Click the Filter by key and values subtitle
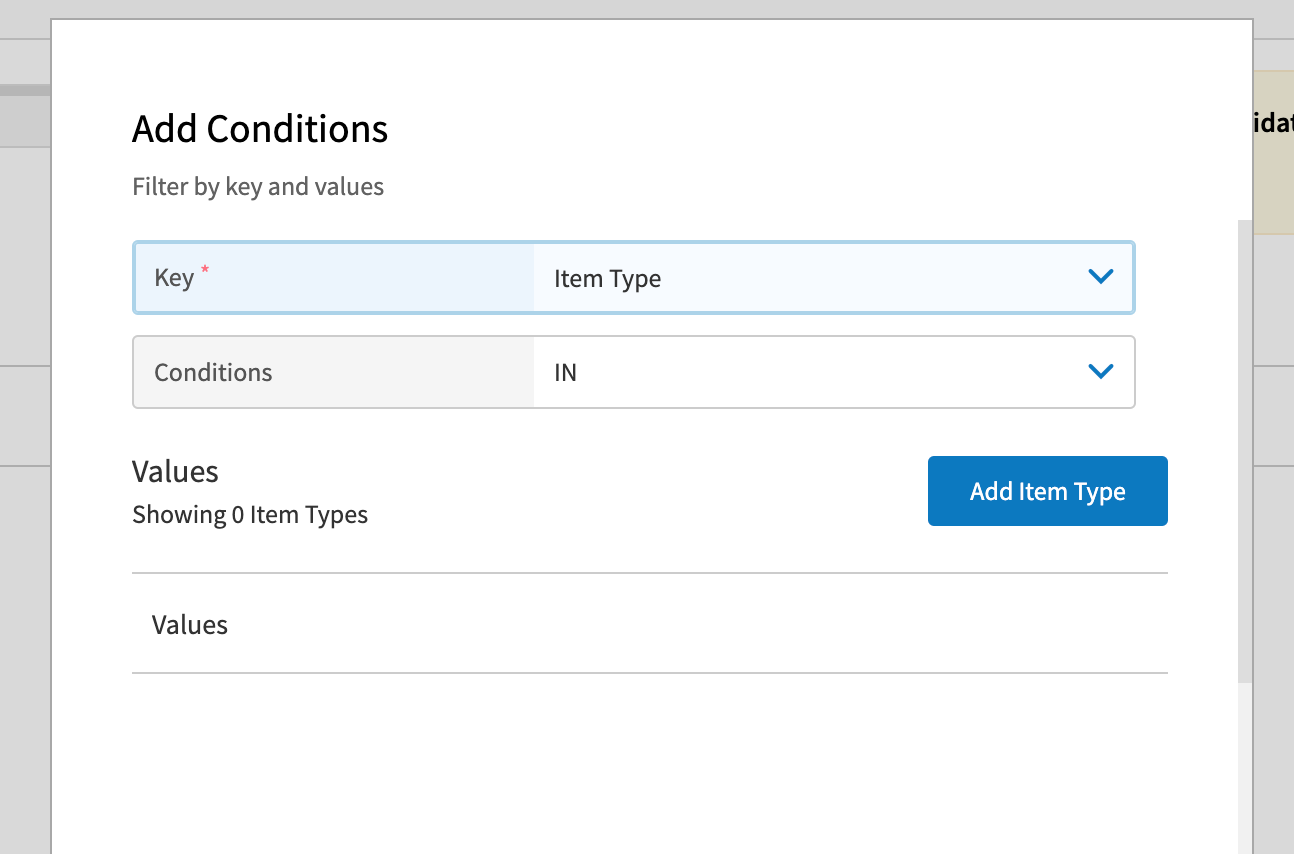 (x=258, y=186)
